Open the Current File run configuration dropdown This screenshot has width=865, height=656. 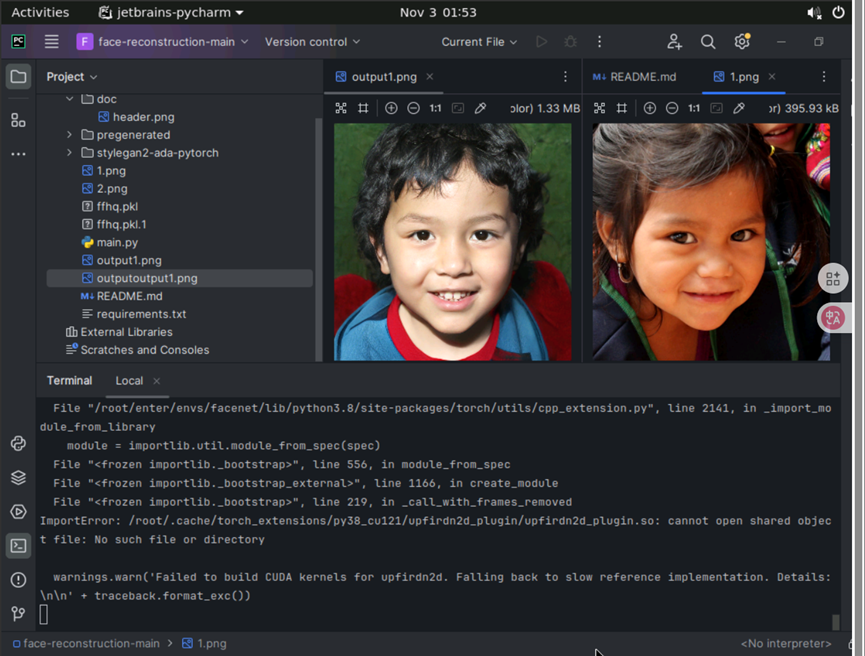[479, 42]
